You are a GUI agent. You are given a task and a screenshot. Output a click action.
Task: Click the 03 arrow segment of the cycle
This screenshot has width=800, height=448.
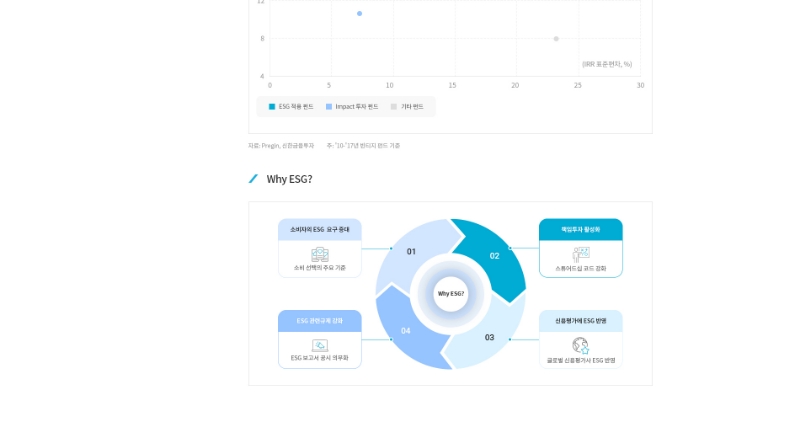pyautogui.click(x=487, y=336)
